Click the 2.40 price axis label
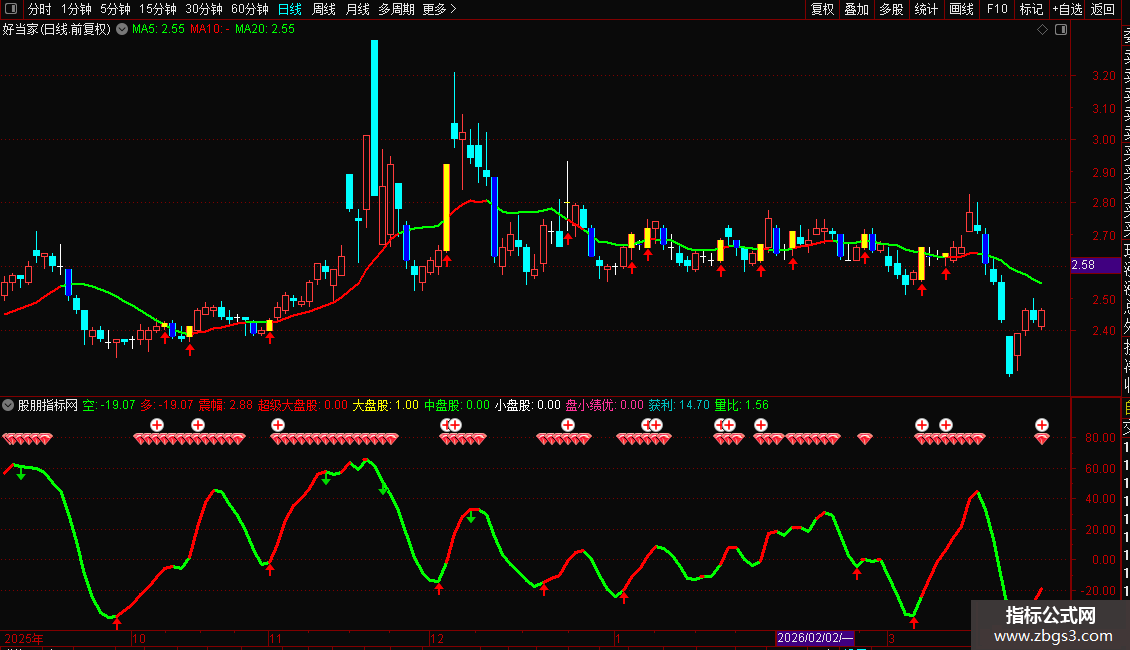Viewport: 1130px width, 650px height. pos(1104,331)
